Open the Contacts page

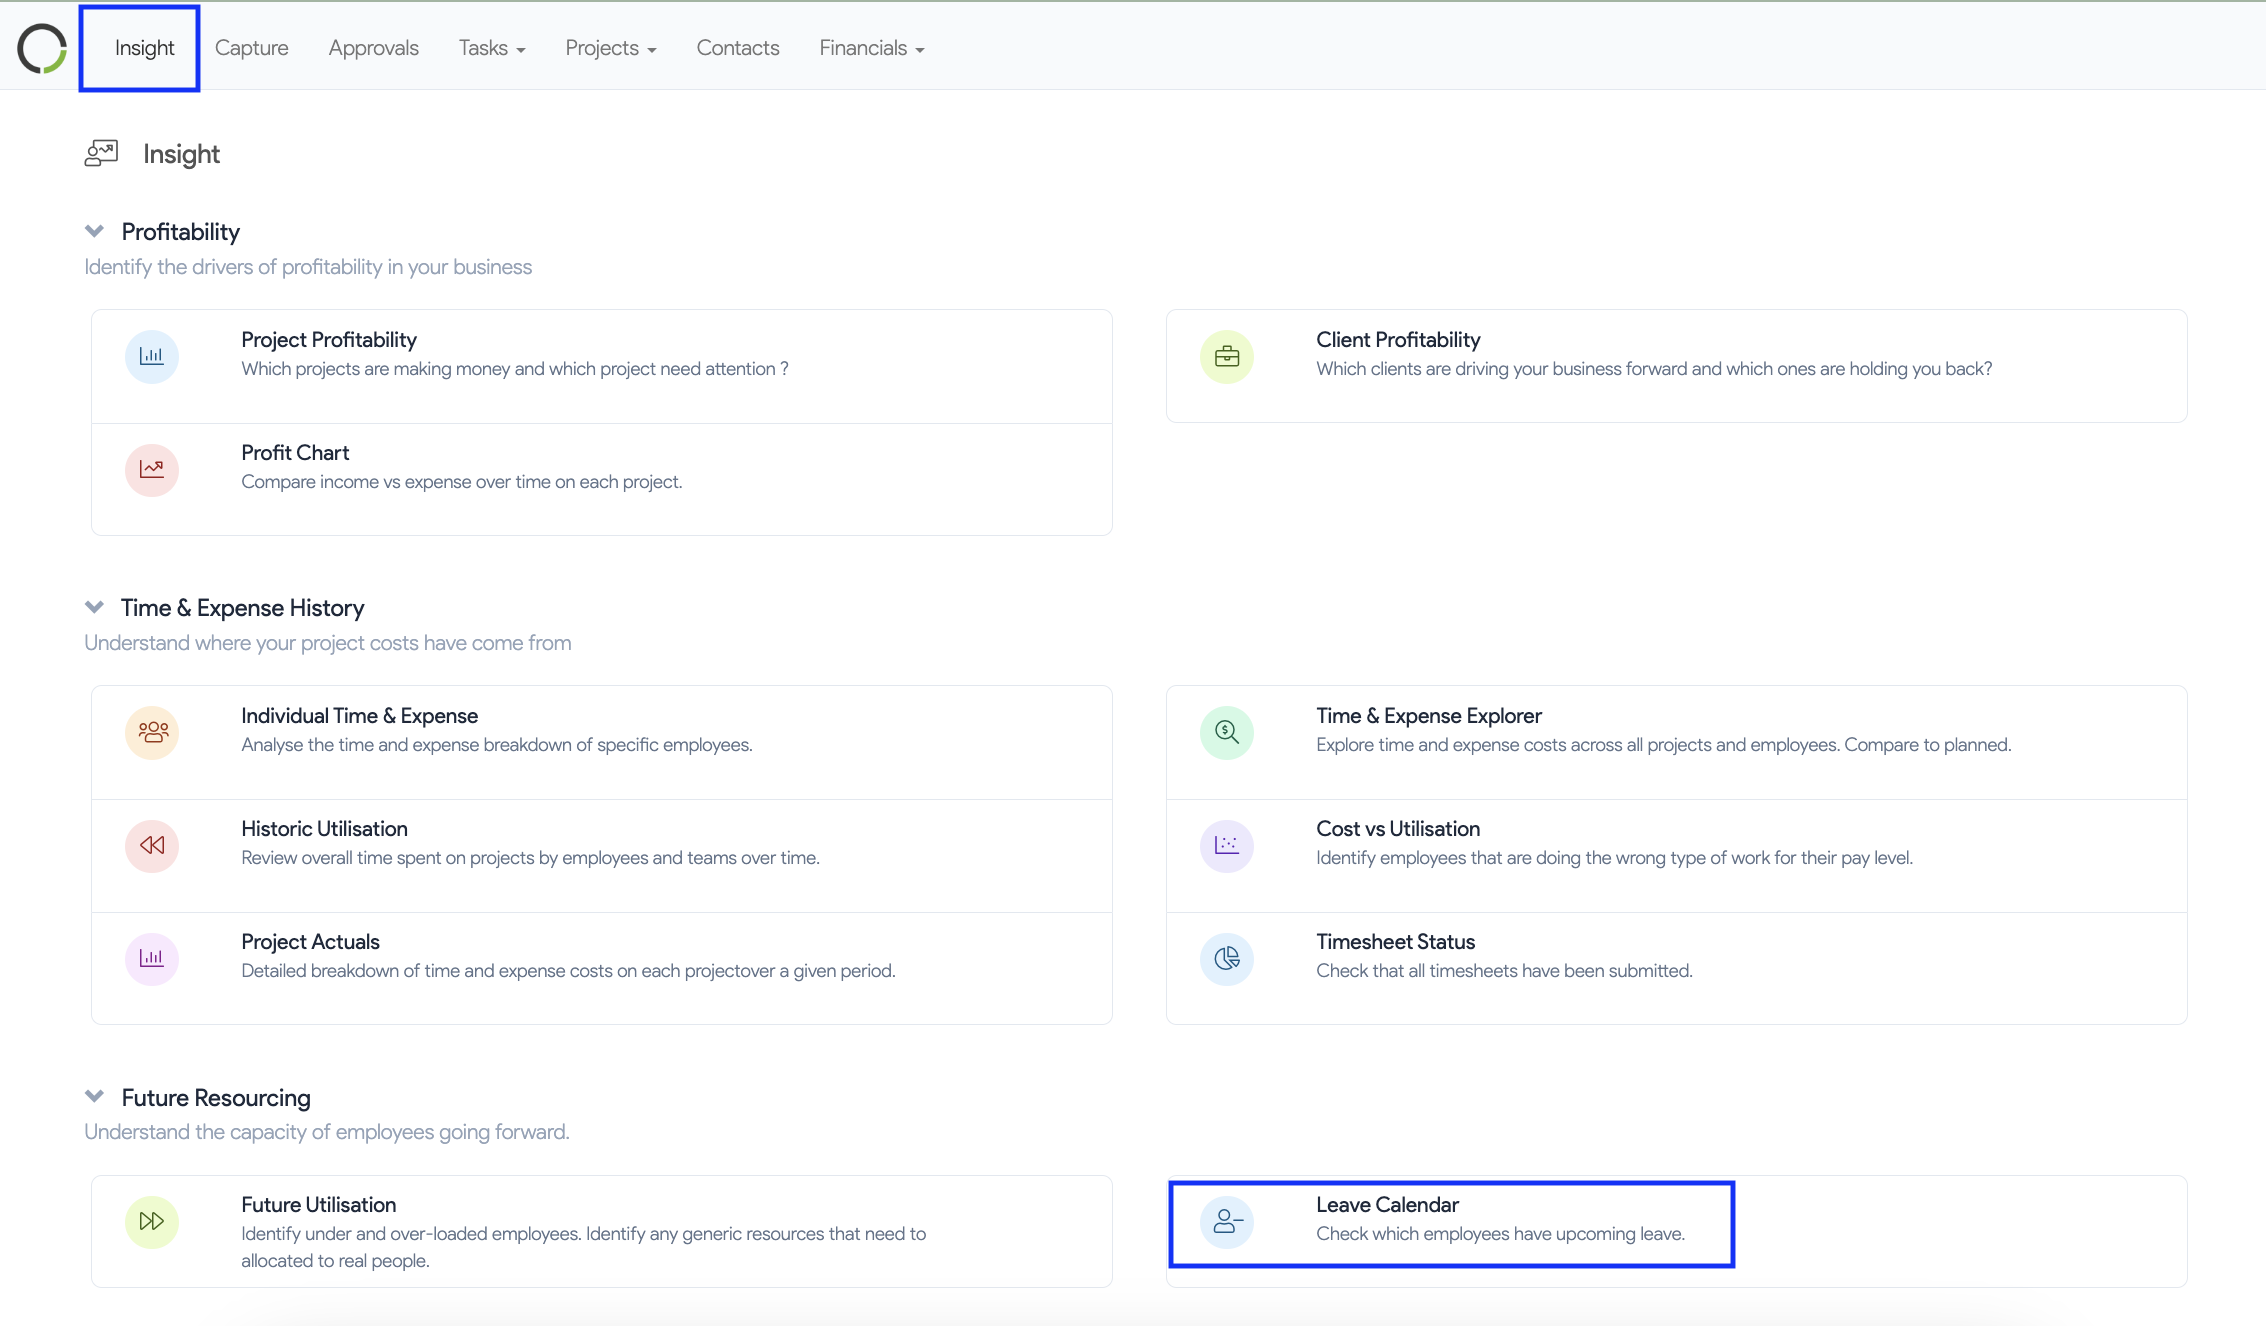coord(737,48)
